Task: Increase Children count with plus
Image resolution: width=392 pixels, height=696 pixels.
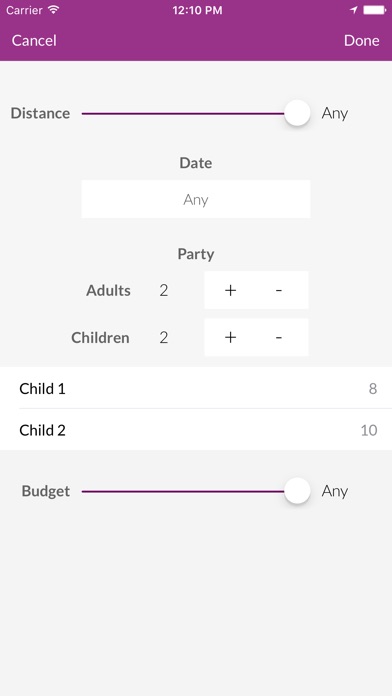Action: tap(230, 337)
